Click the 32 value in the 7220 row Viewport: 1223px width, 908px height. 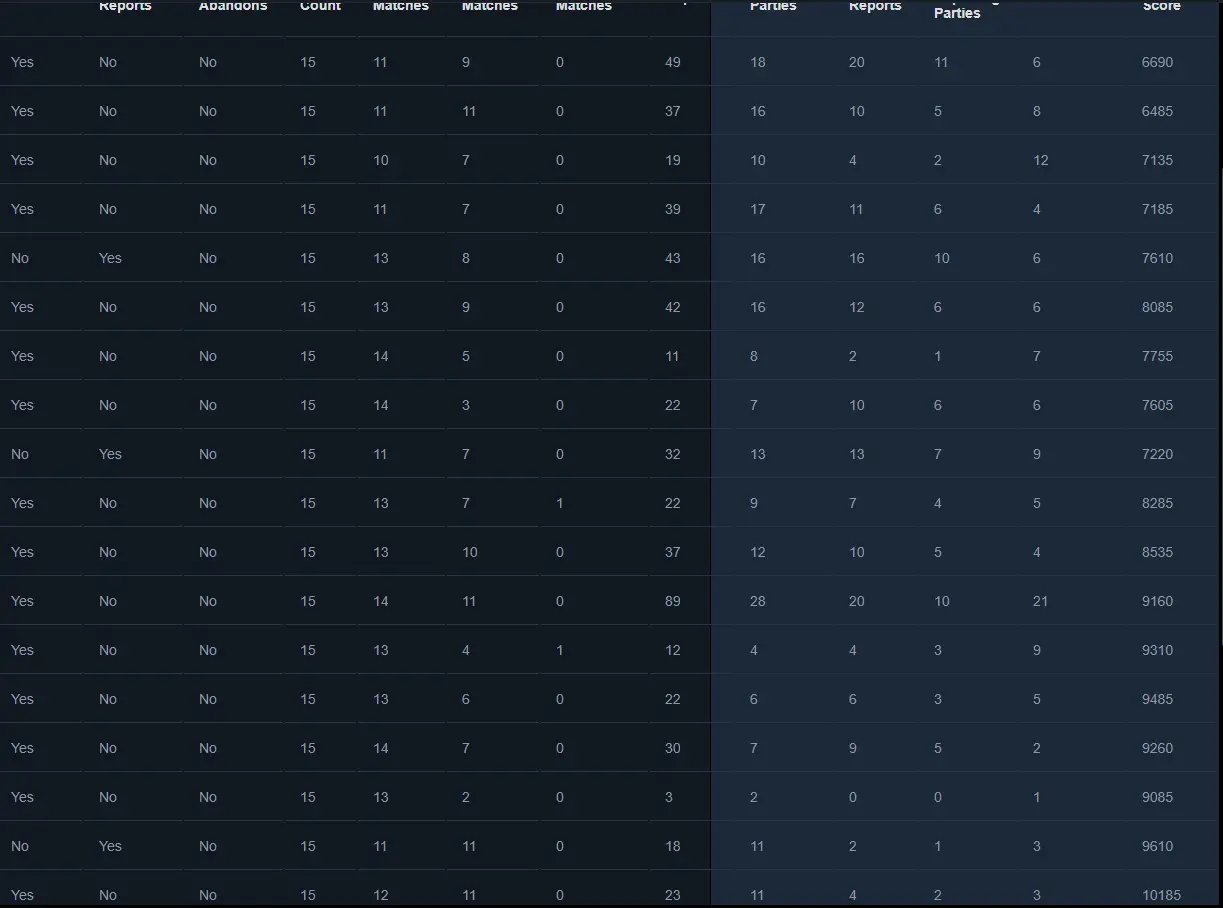coord(672,454)
